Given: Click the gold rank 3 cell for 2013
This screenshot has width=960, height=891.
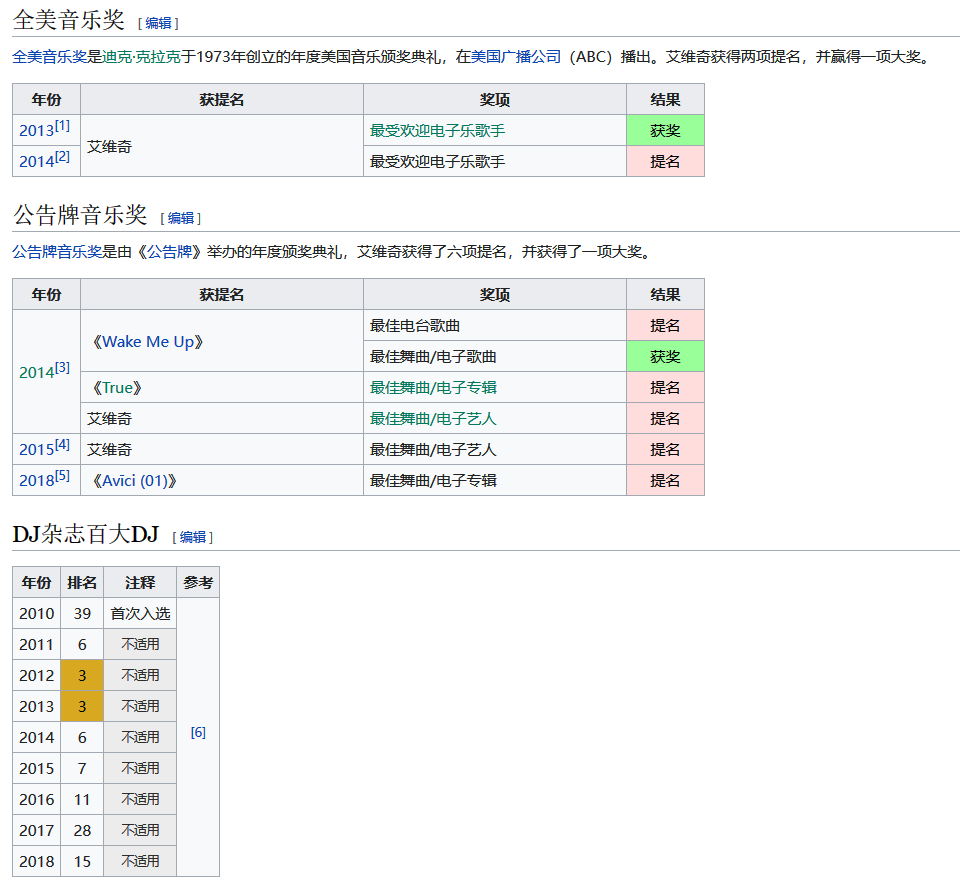Looking at the screenshot, I should 82,707.
